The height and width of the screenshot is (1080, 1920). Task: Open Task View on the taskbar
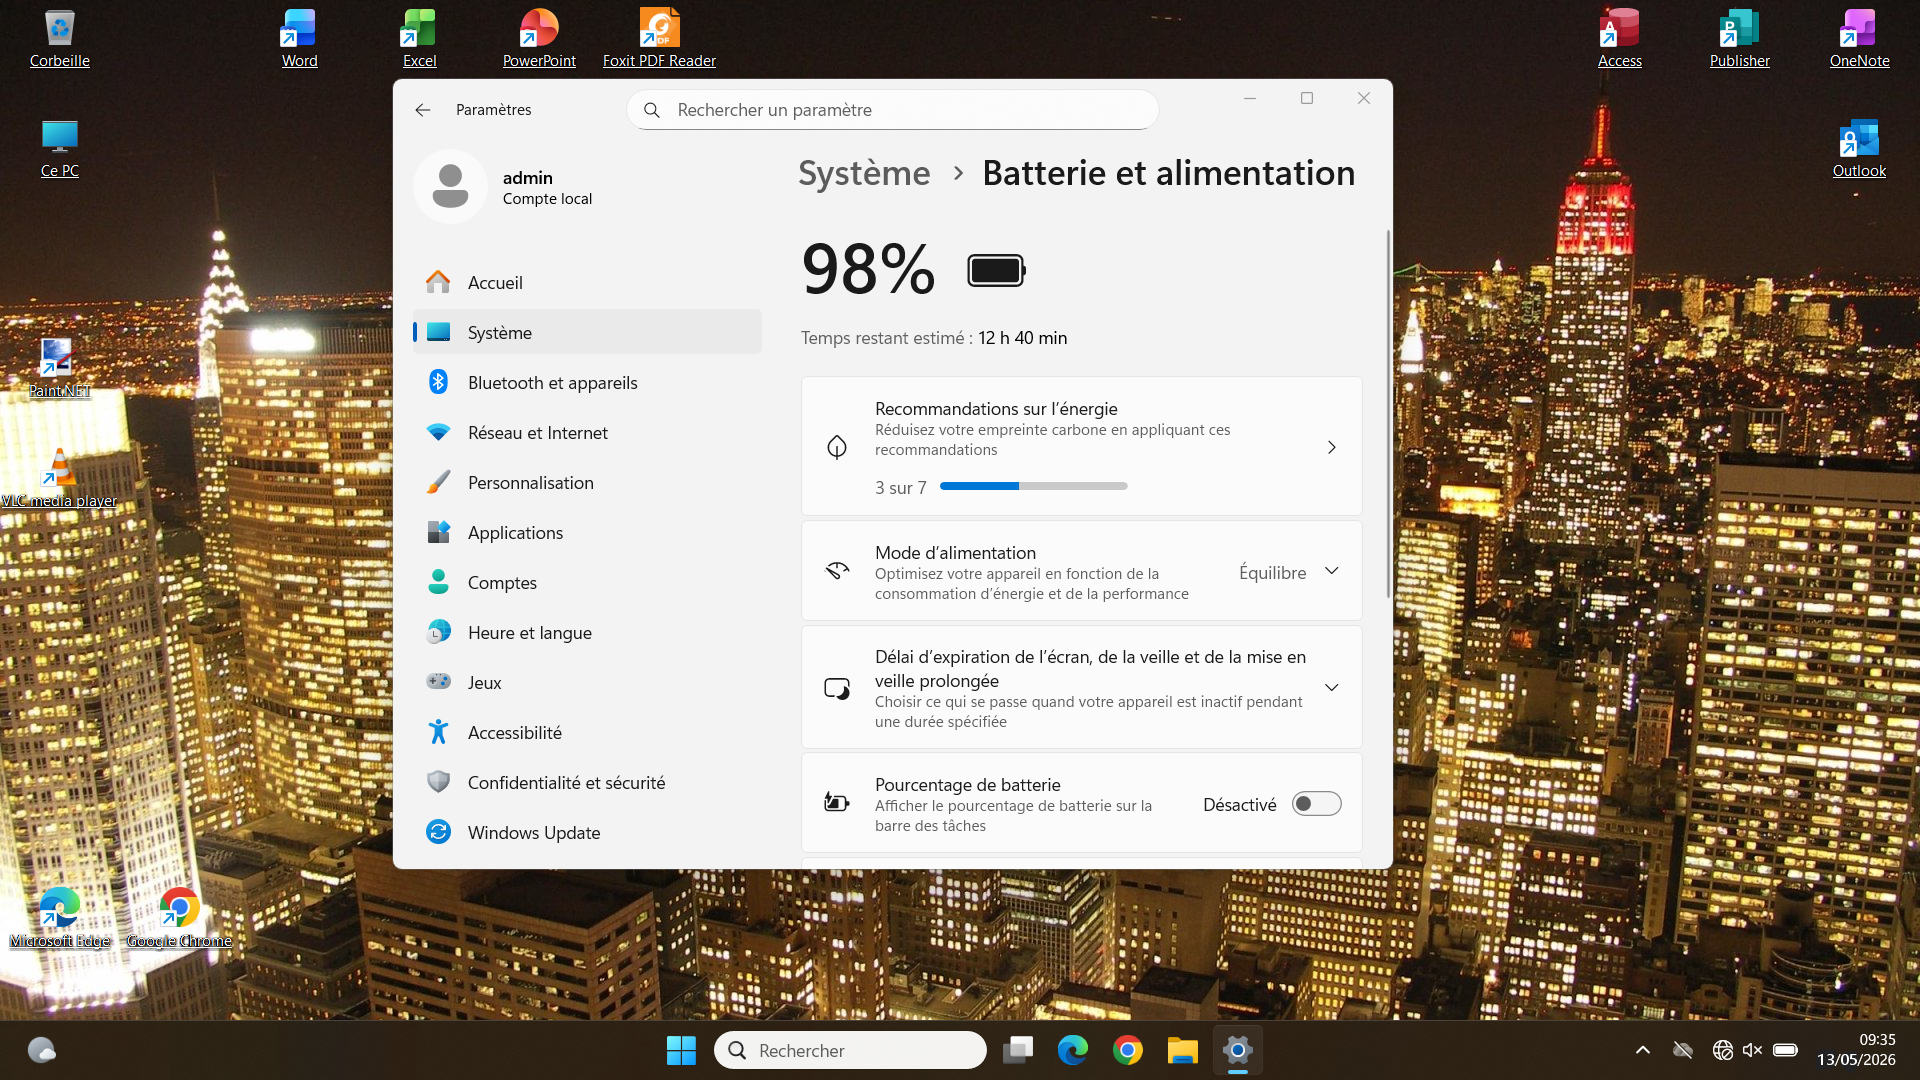point(1018,1050)
